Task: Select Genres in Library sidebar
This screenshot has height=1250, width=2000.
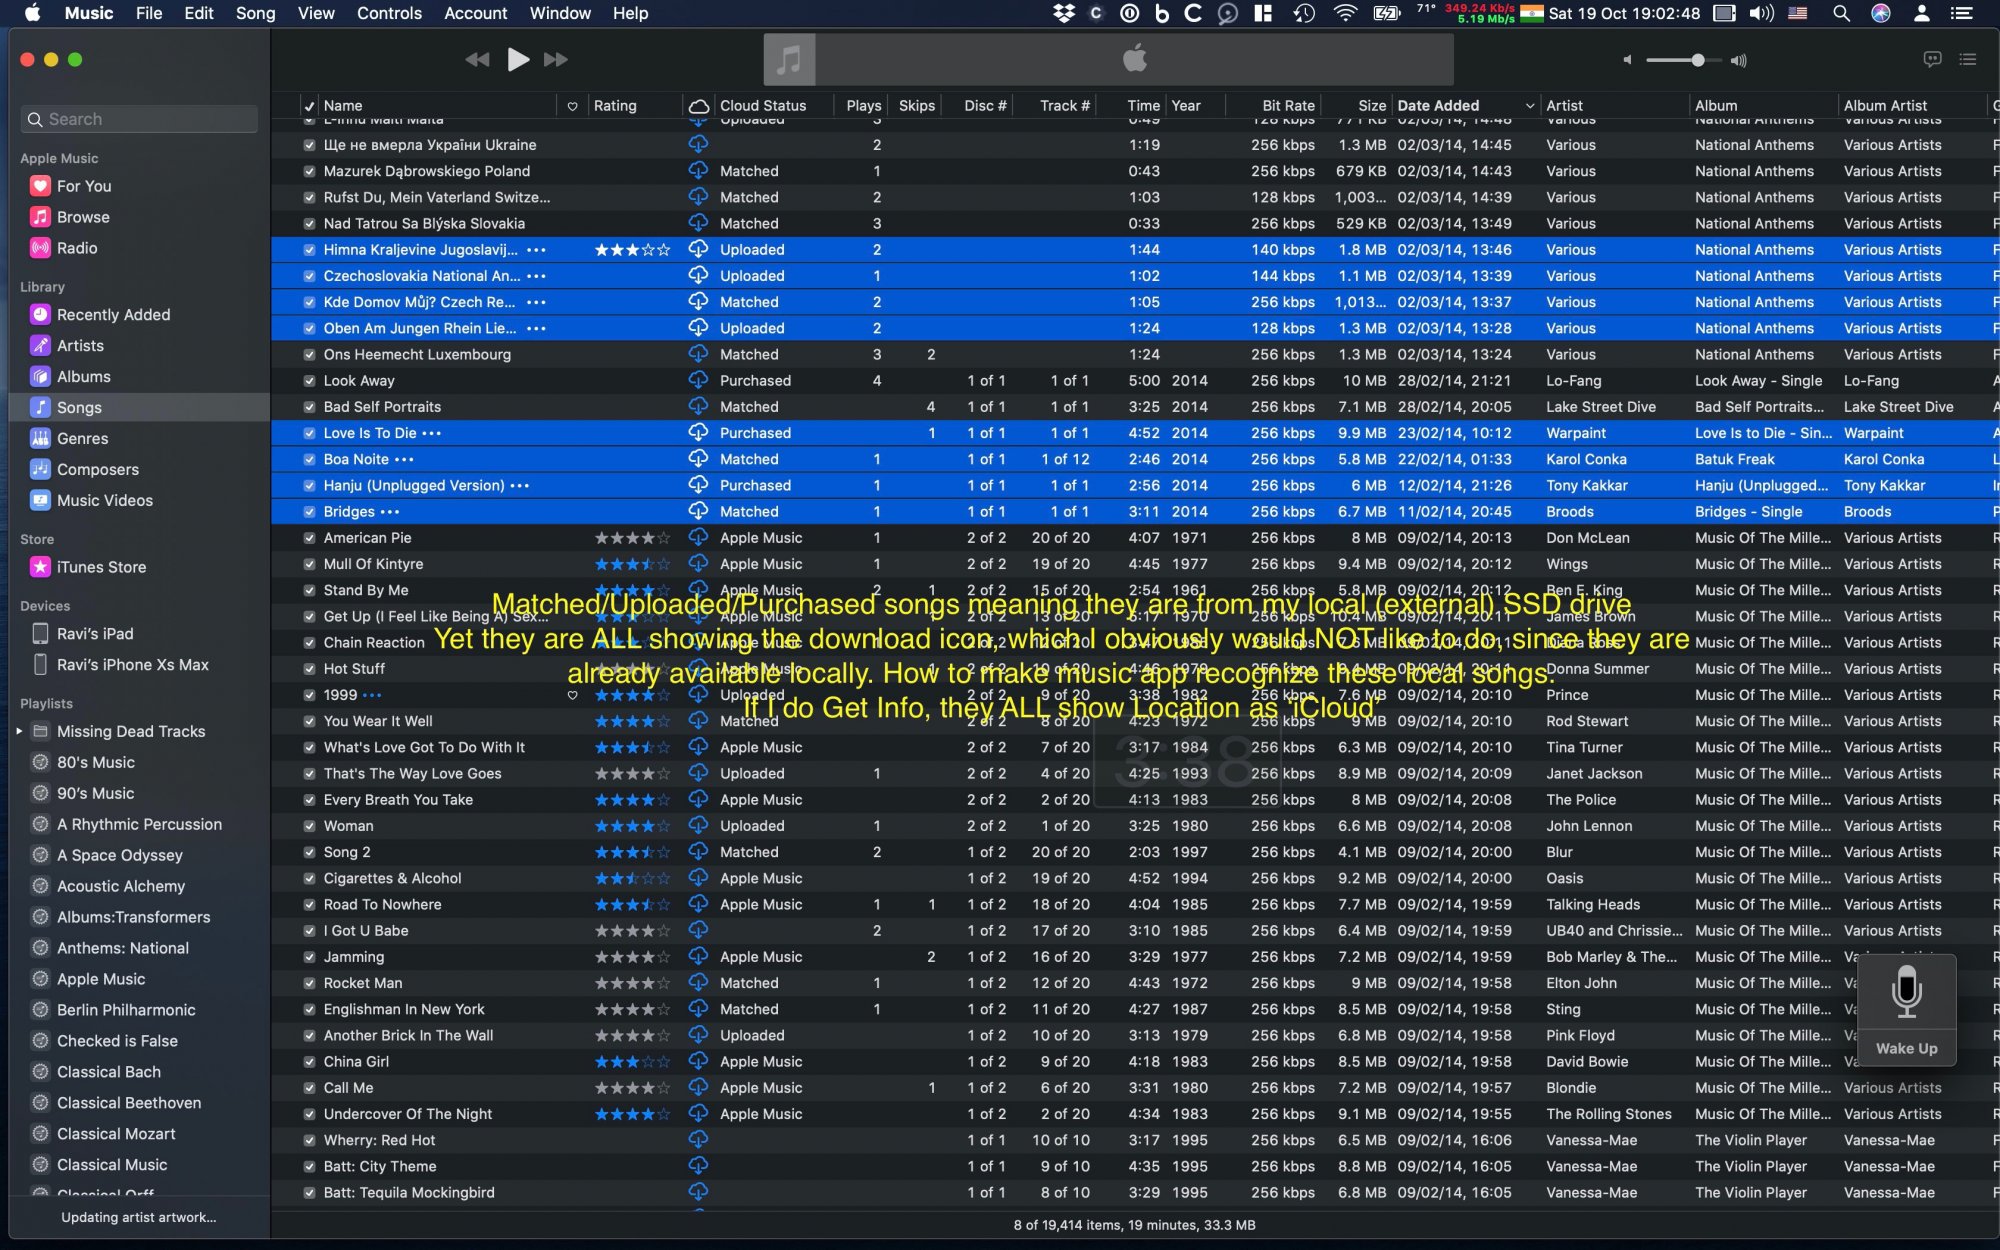Action: coord(82,439)
